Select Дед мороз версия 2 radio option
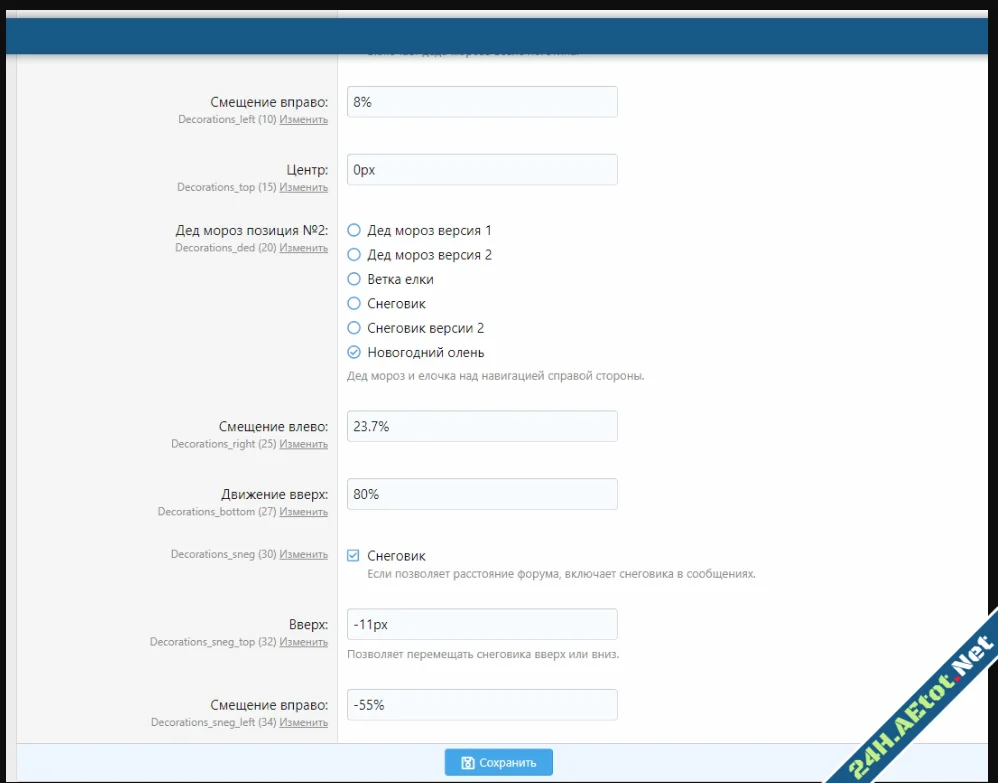The height and width of the screenshot is (783, 998). (354, 255)
